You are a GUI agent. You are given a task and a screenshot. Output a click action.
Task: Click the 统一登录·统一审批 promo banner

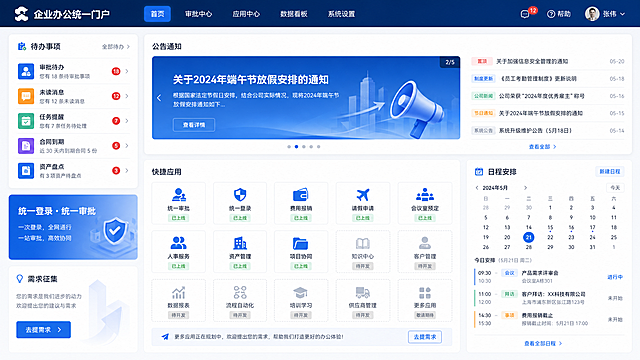click(x=73, y=227)
